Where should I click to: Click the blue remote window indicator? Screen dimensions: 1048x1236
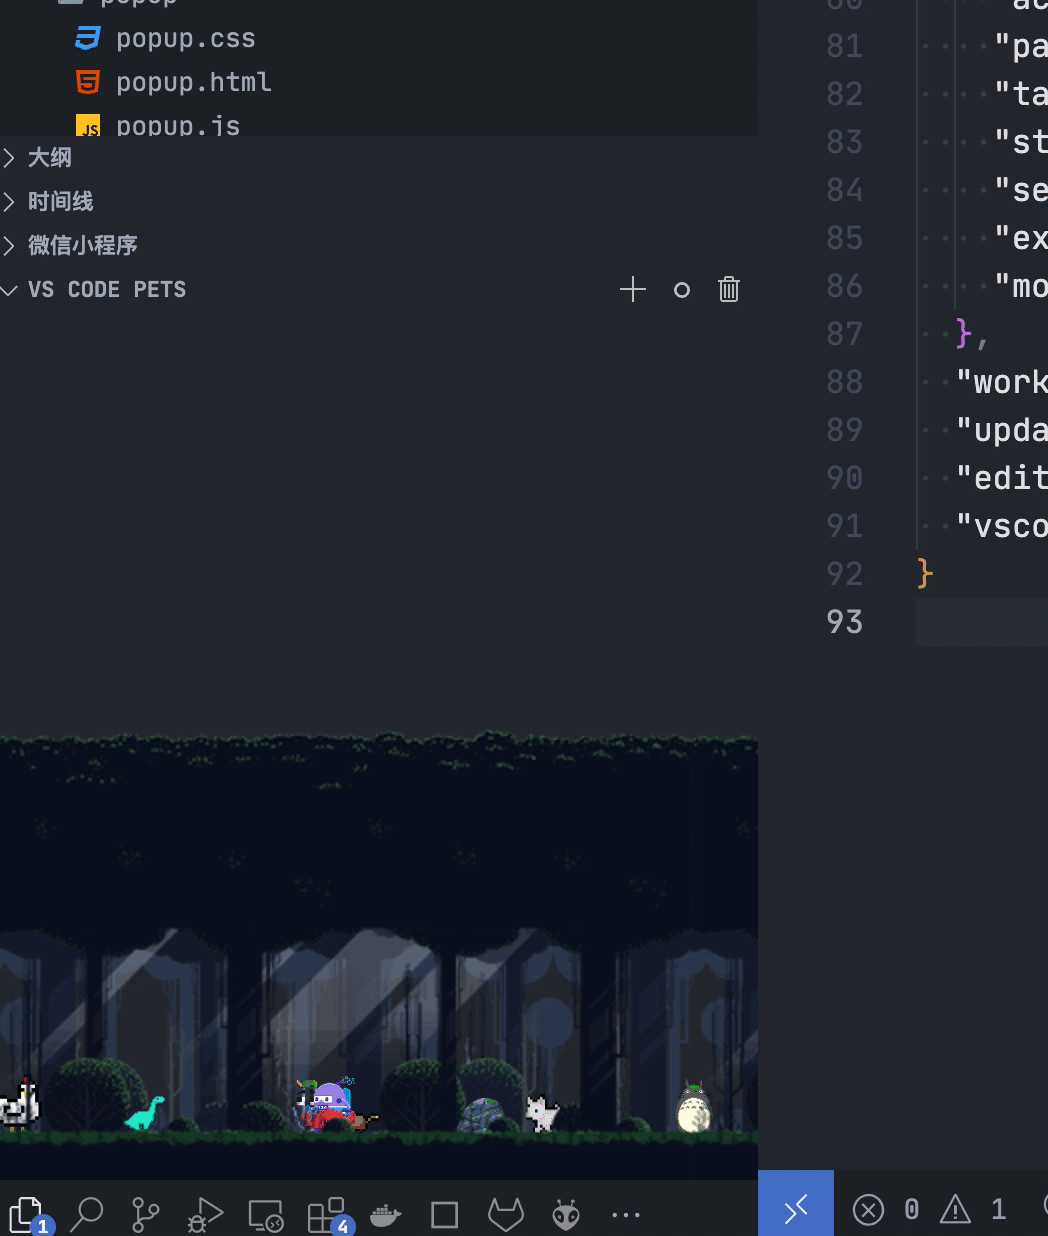tap(796, 1208)
